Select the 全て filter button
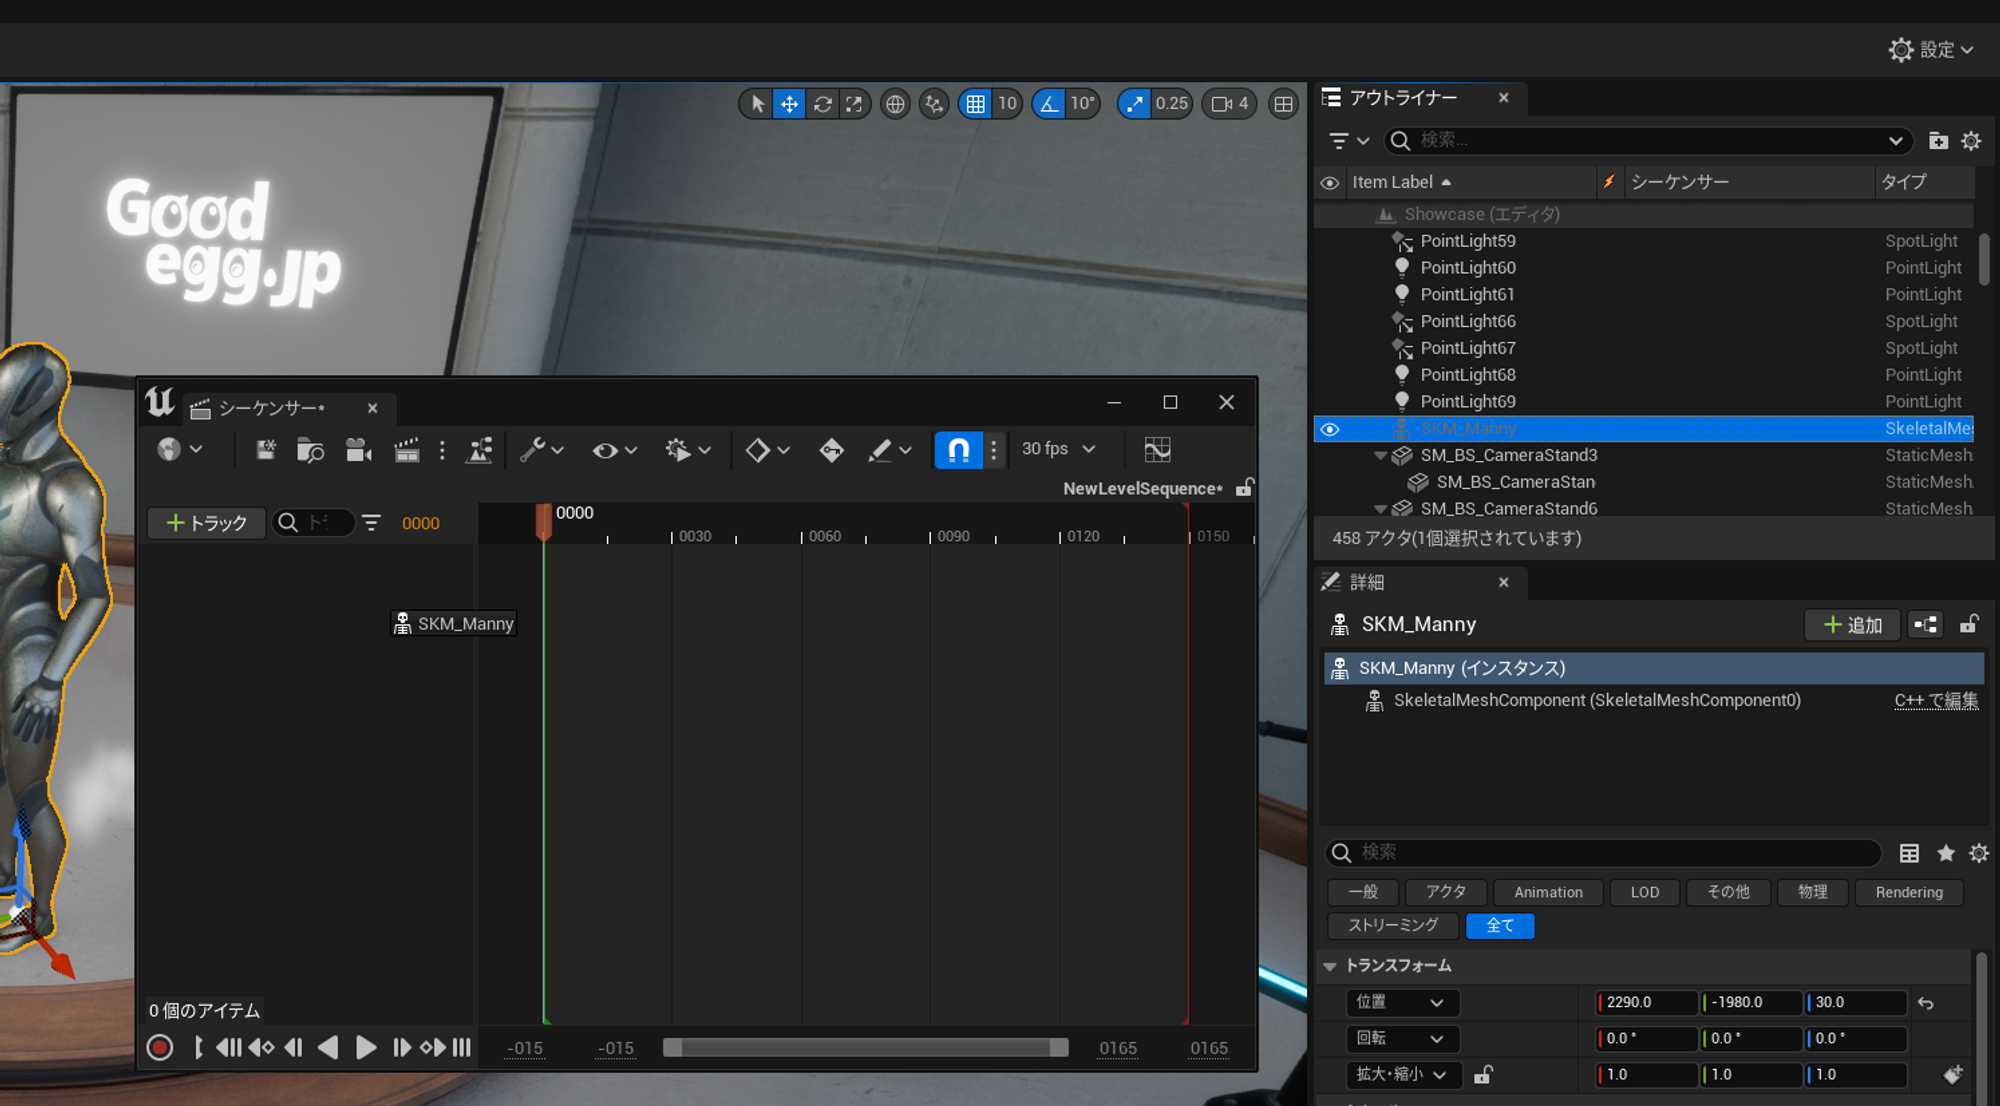 [x=1499, y=926]
